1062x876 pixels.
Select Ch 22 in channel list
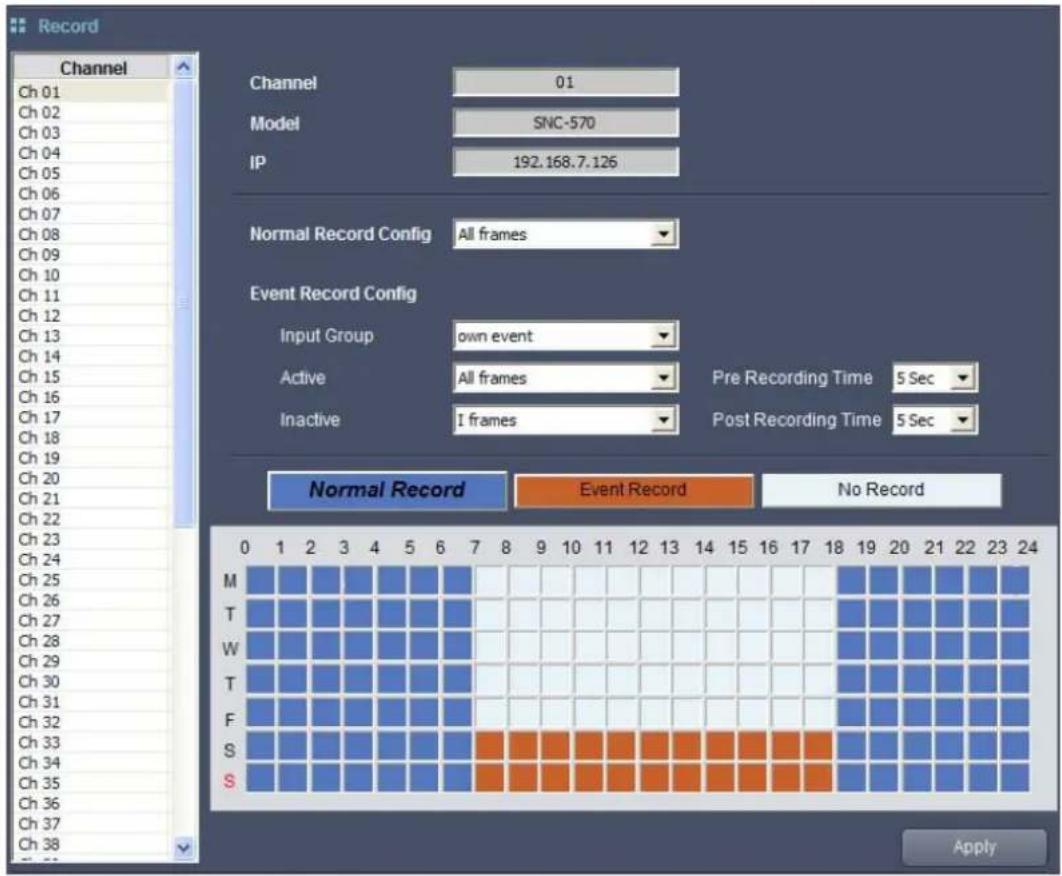coord(91,518)
